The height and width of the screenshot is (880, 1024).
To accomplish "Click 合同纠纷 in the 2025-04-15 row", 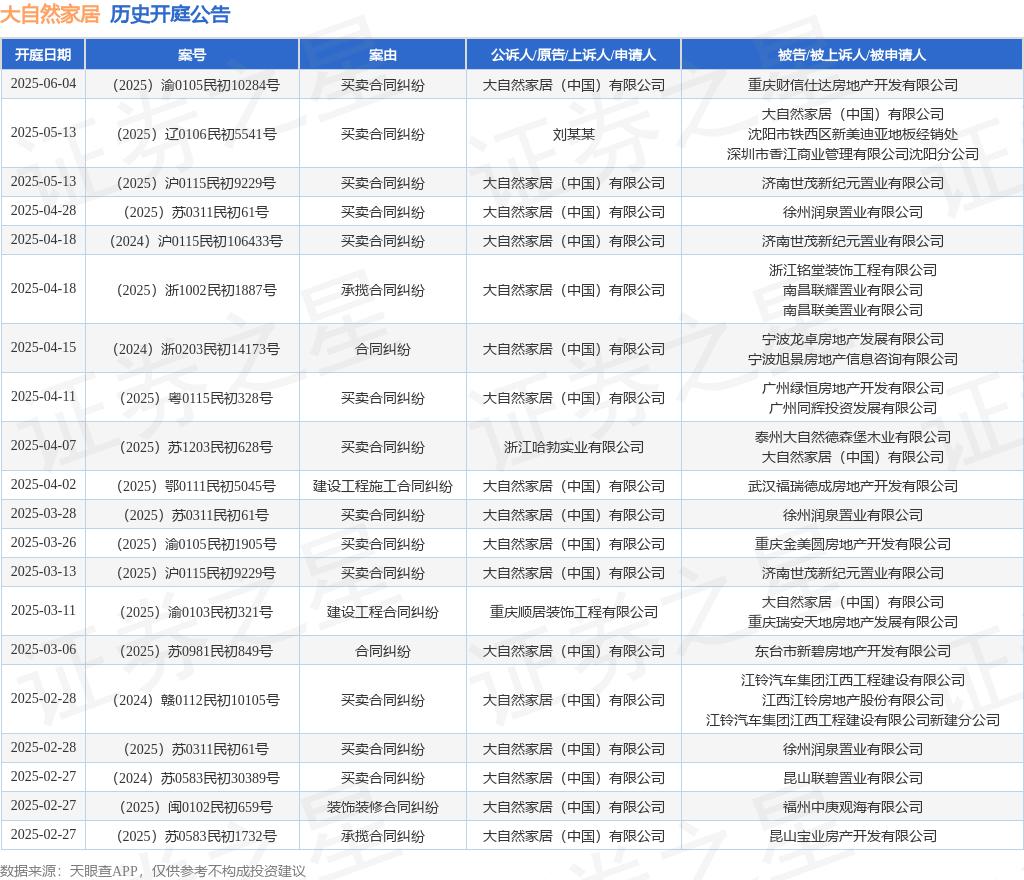I will pos(383,349).
